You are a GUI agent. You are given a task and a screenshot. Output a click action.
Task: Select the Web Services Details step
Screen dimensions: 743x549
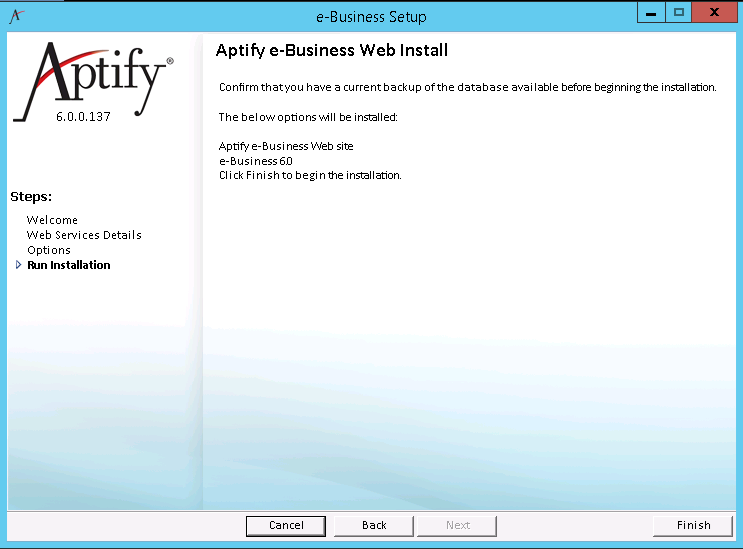click(84, 235)
